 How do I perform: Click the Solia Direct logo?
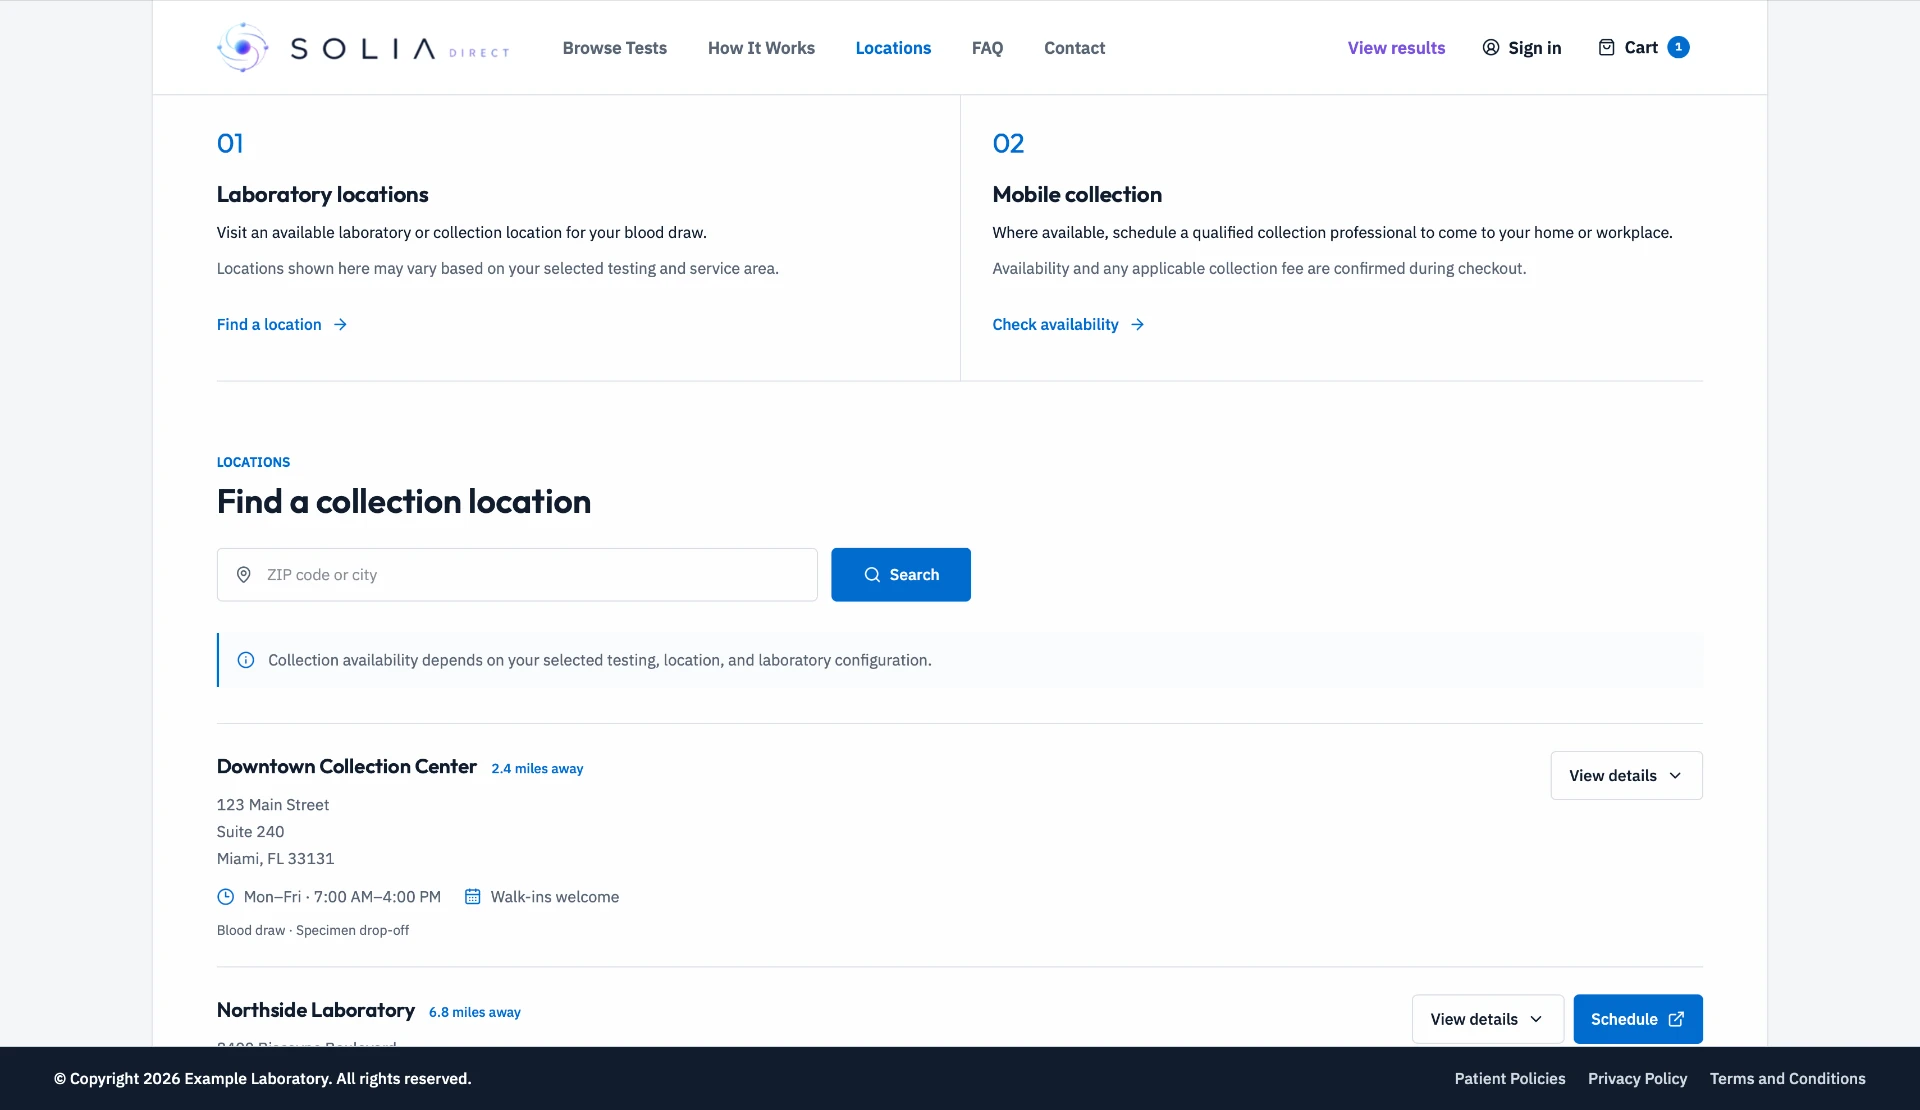[x=363, y=48]
